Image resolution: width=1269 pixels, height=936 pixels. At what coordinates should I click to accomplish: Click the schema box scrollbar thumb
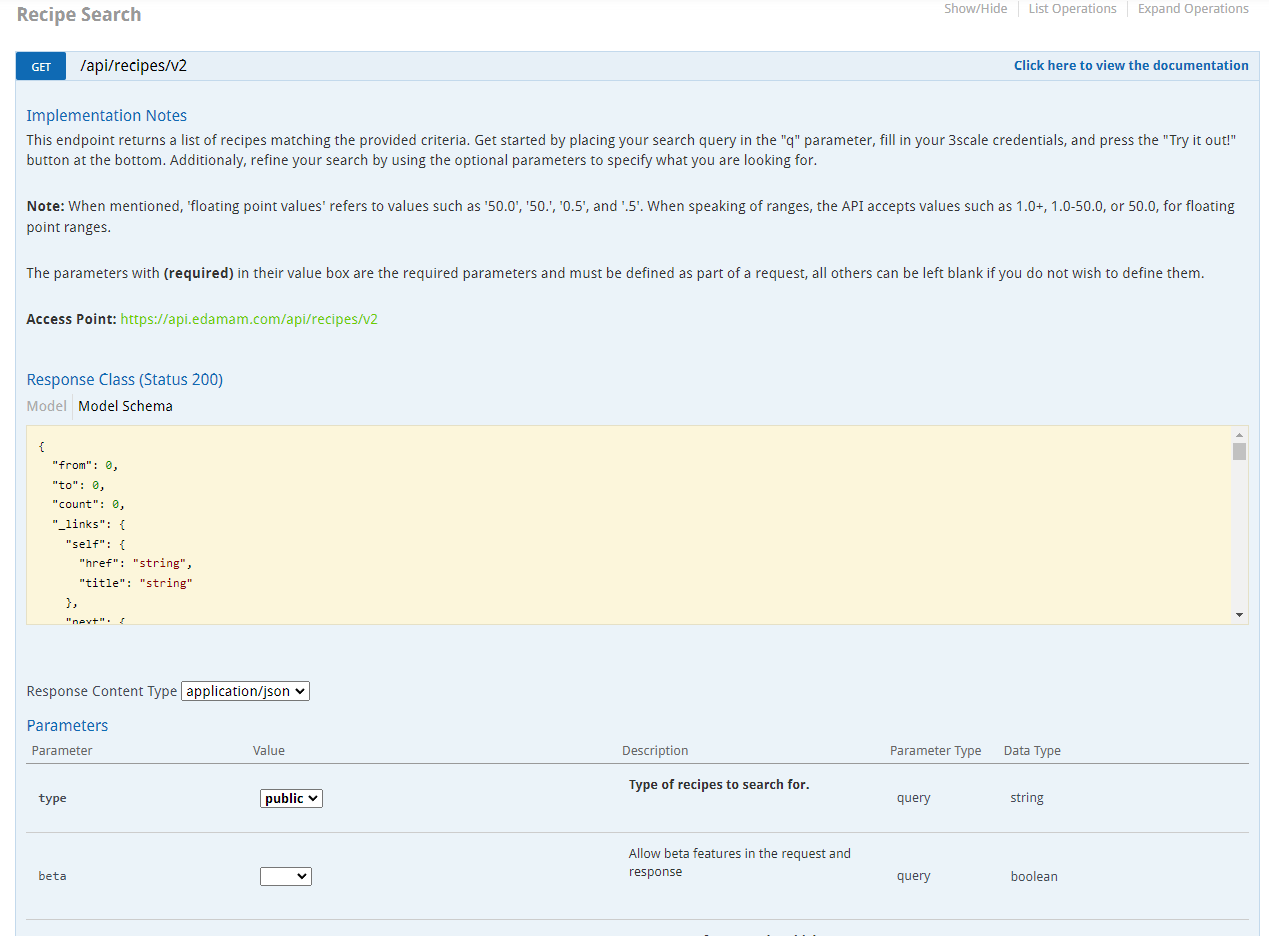1240,451
